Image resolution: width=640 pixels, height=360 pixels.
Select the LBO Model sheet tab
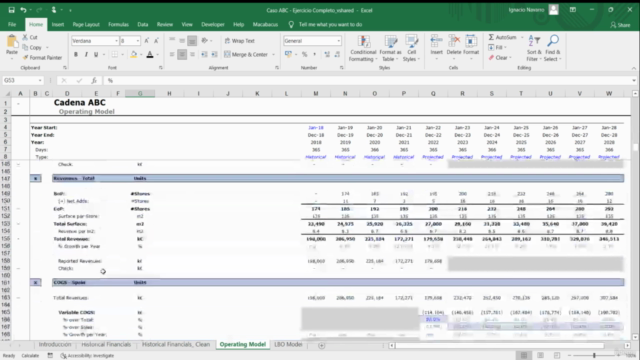coord(289,344)
